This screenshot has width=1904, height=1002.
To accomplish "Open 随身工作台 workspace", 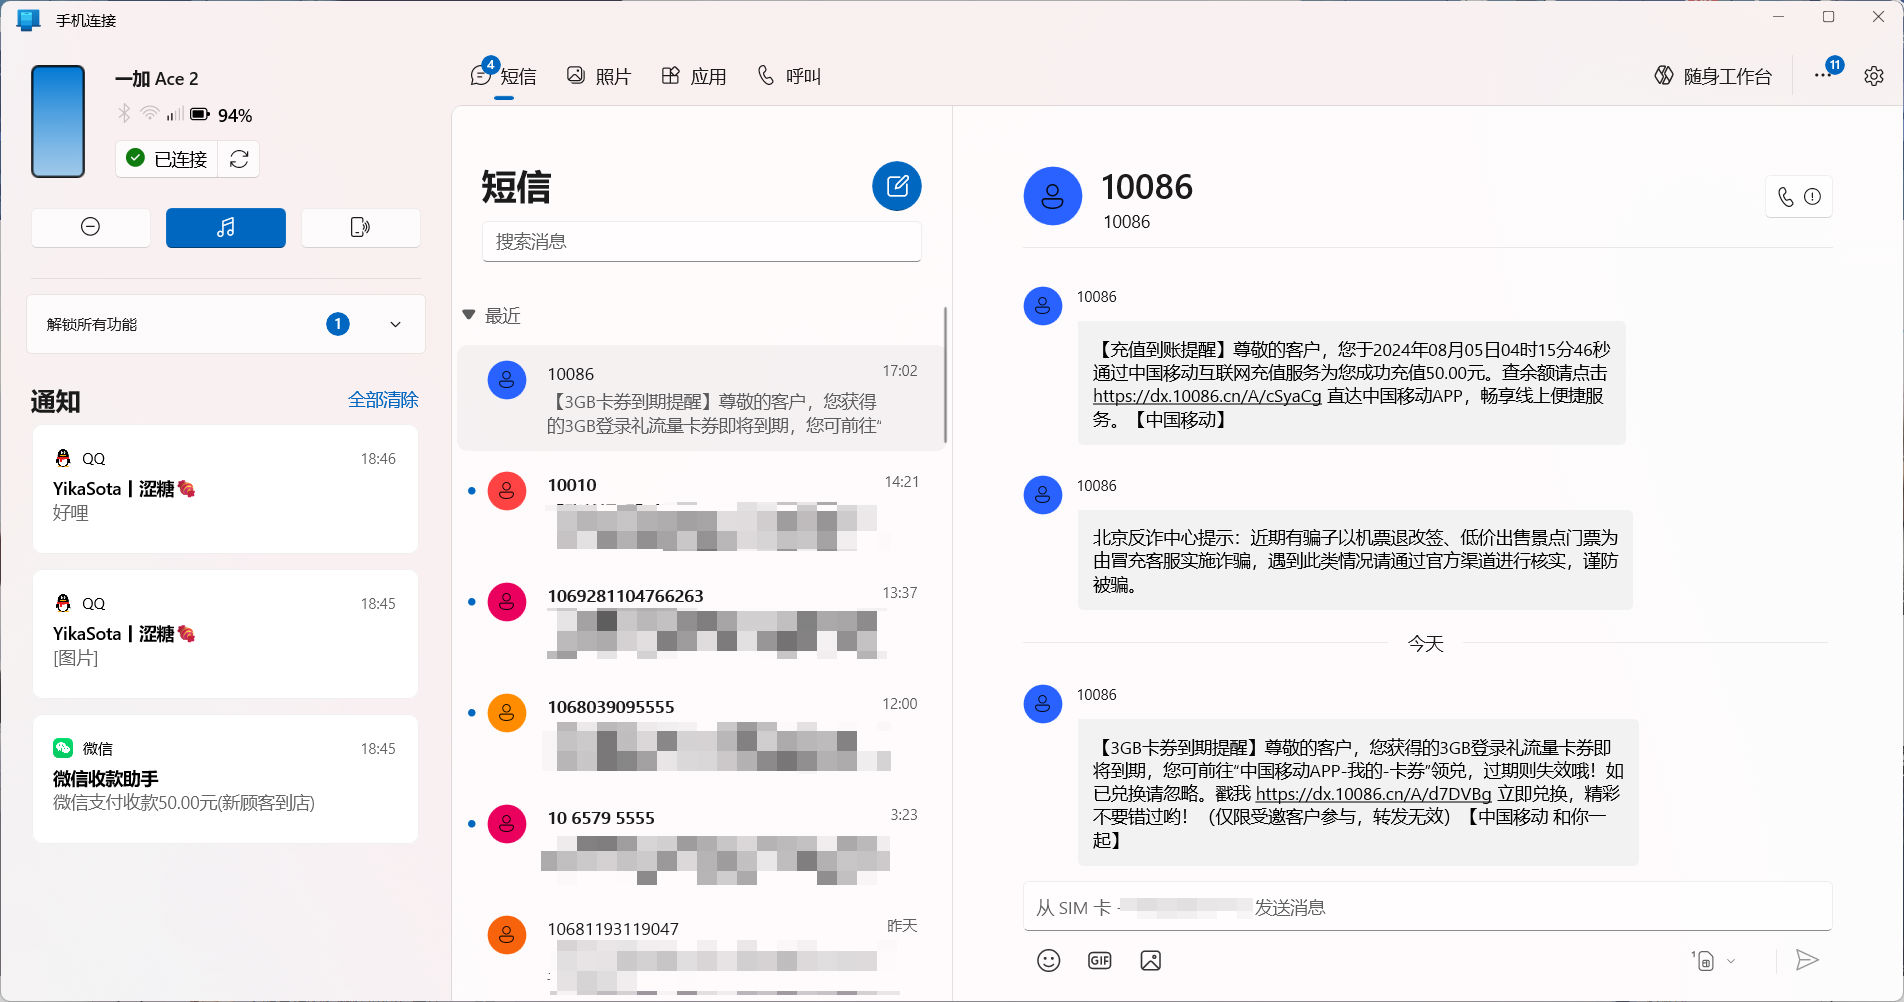I will pyautogui.click(x=1713, y=76).
